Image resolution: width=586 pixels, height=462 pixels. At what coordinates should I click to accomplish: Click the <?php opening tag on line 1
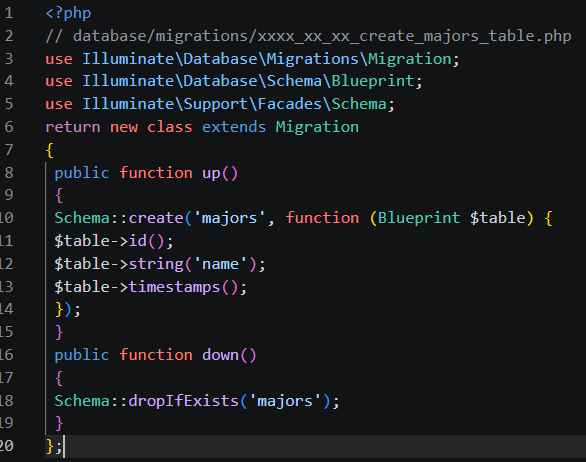(68, 13)
